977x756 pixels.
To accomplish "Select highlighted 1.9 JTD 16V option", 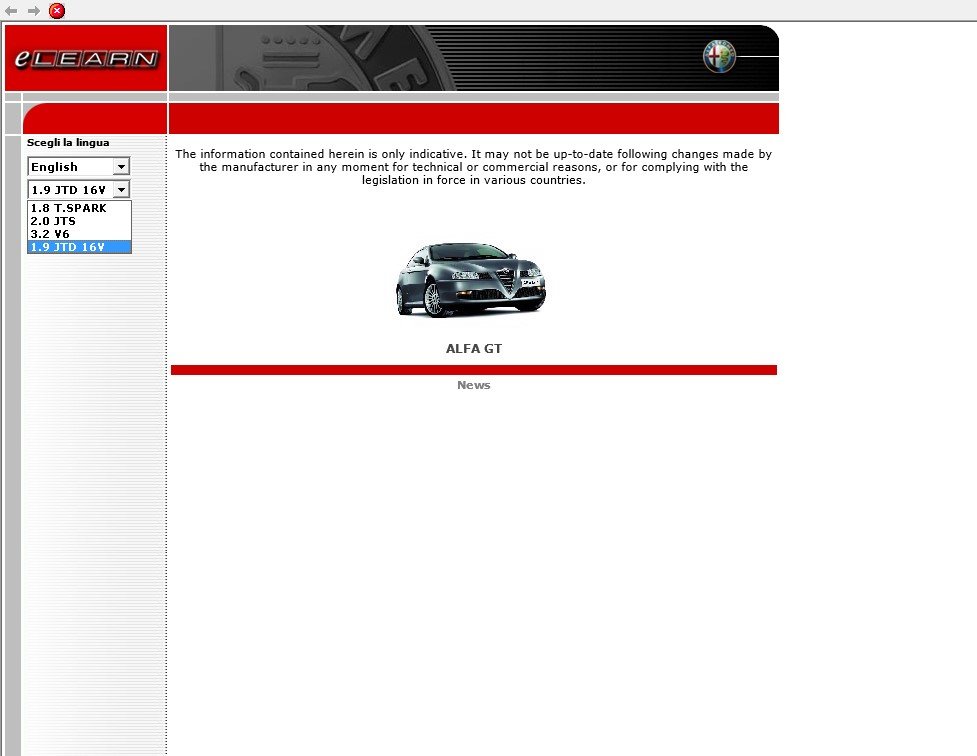I will pos(79,247).
